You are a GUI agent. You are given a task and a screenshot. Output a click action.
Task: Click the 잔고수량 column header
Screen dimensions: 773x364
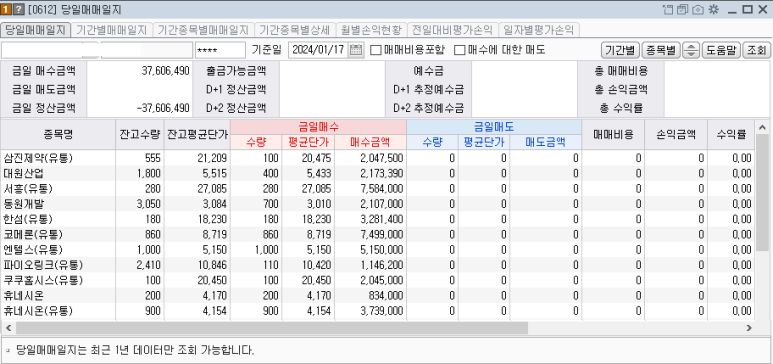click(x=140, y=134)
